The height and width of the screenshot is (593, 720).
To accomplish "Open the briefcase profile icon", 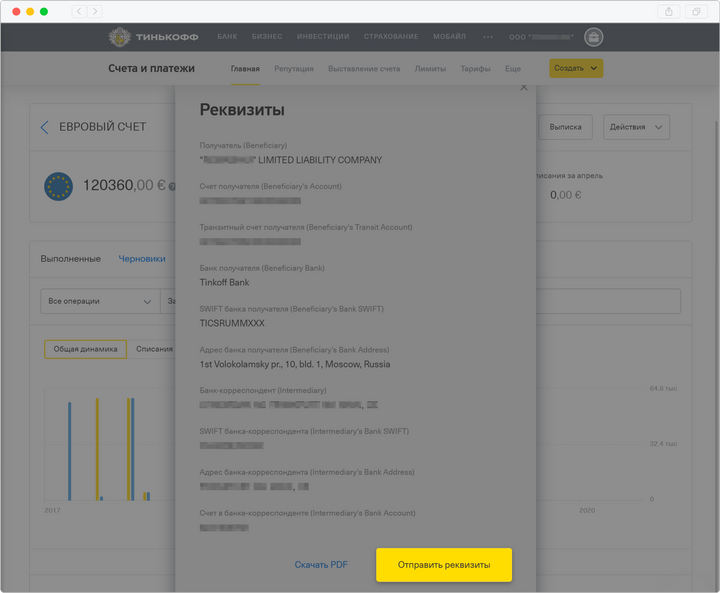I will [593, 37].
